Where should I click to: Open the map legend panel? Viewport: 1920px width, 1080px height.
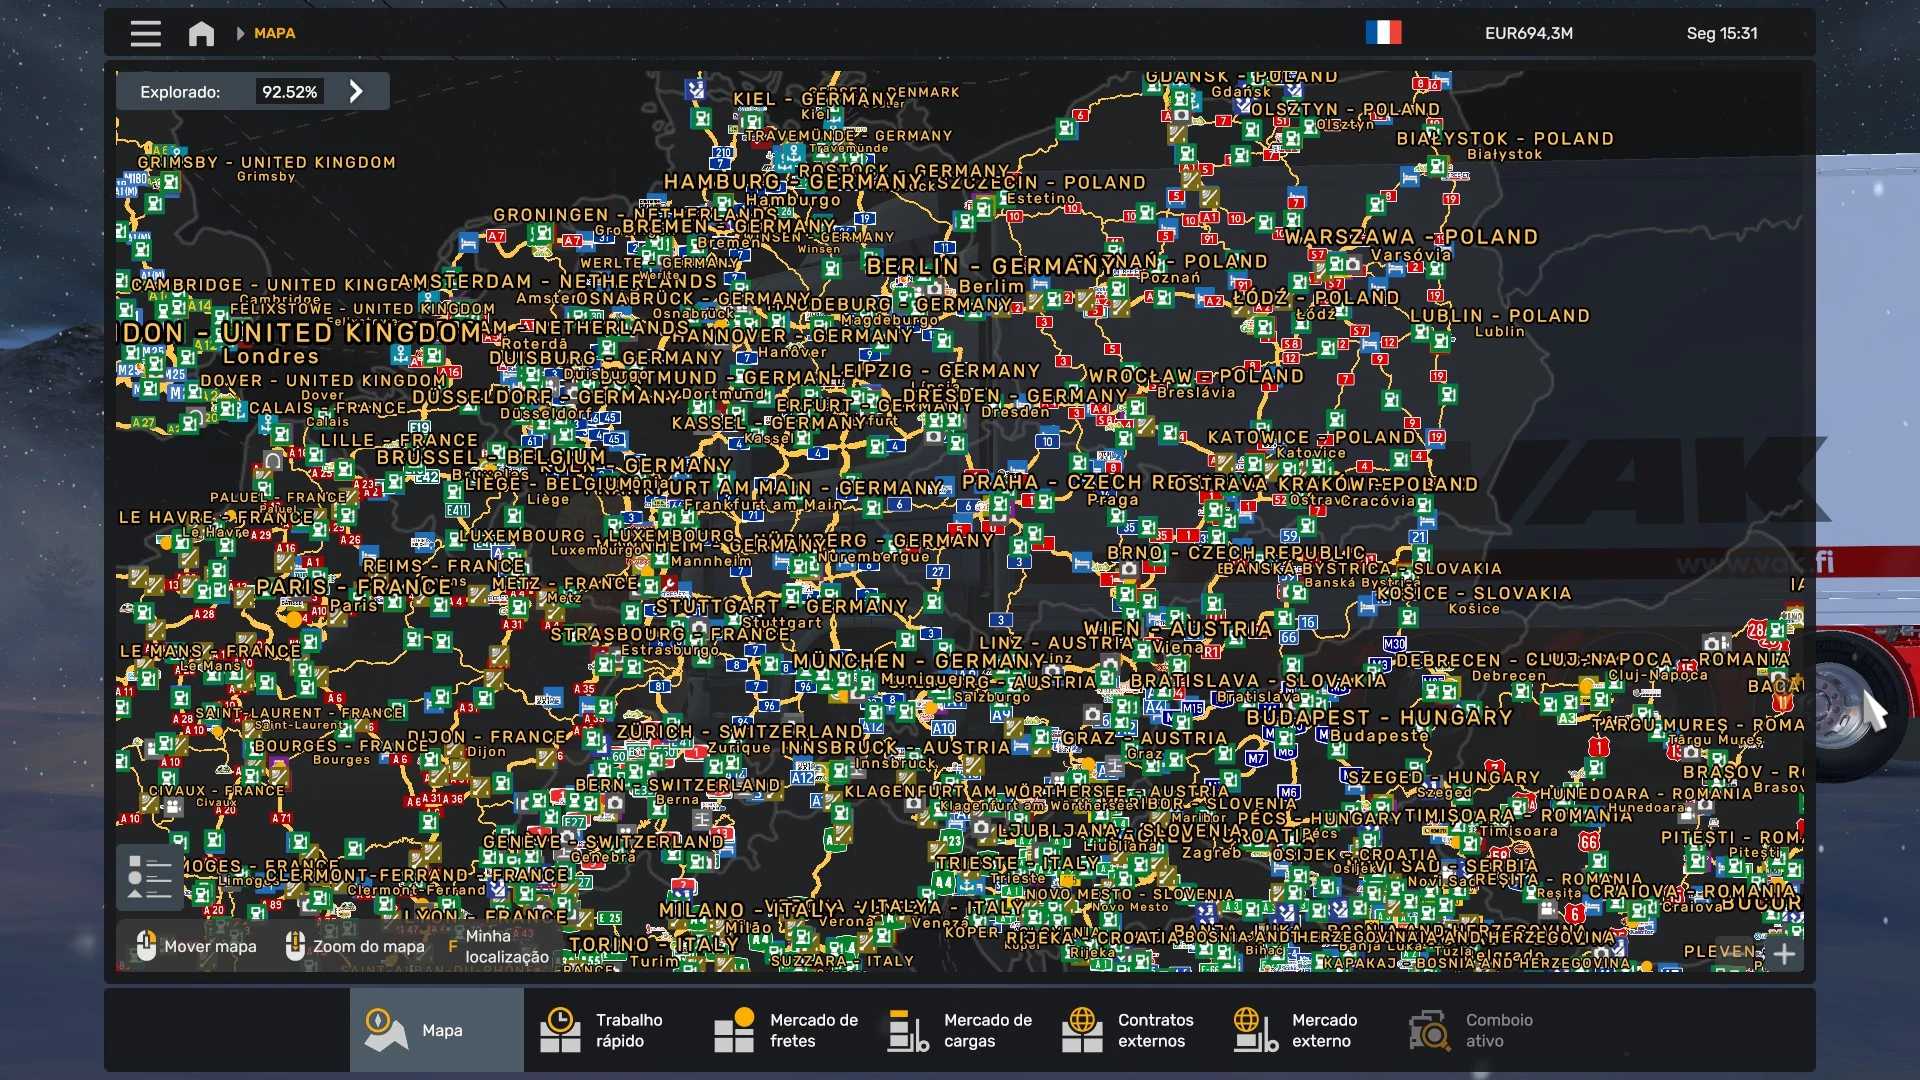pyautogui.click(x=150, y=877)
